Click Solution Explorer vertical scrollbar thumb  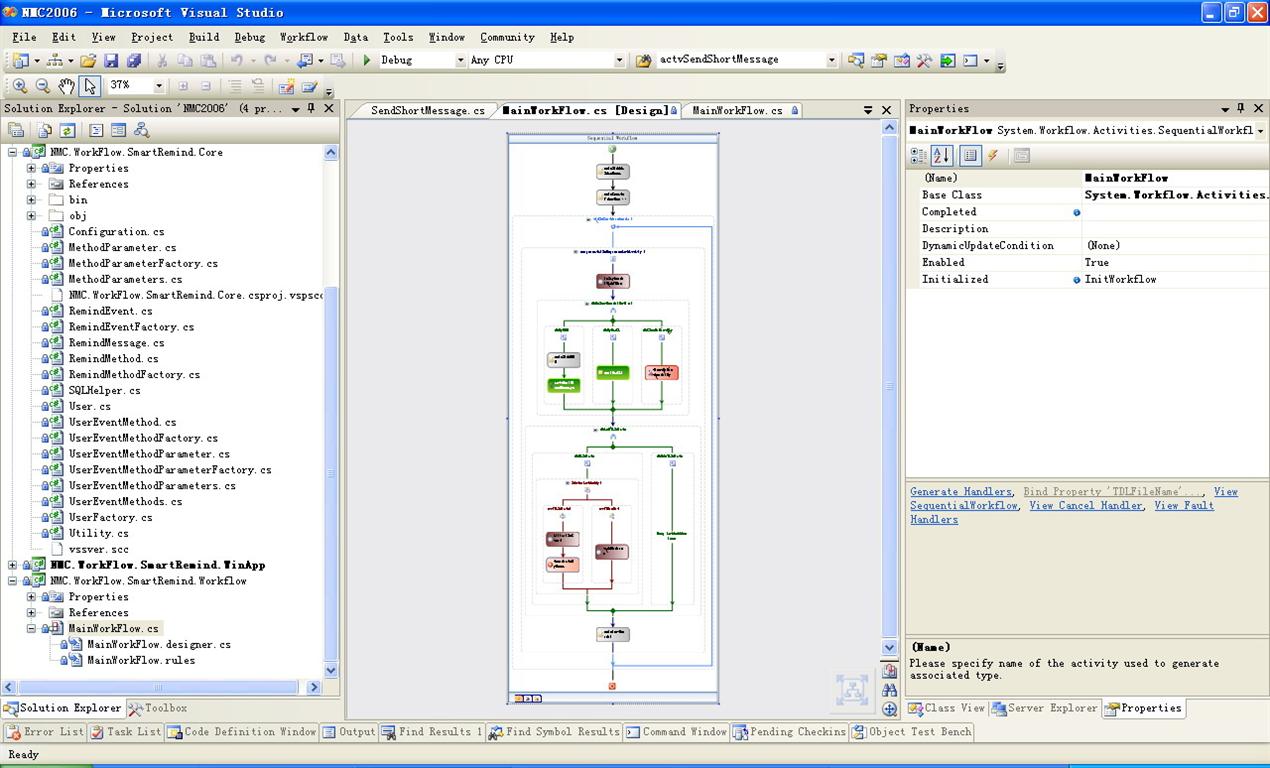click(x=332, y=473)
